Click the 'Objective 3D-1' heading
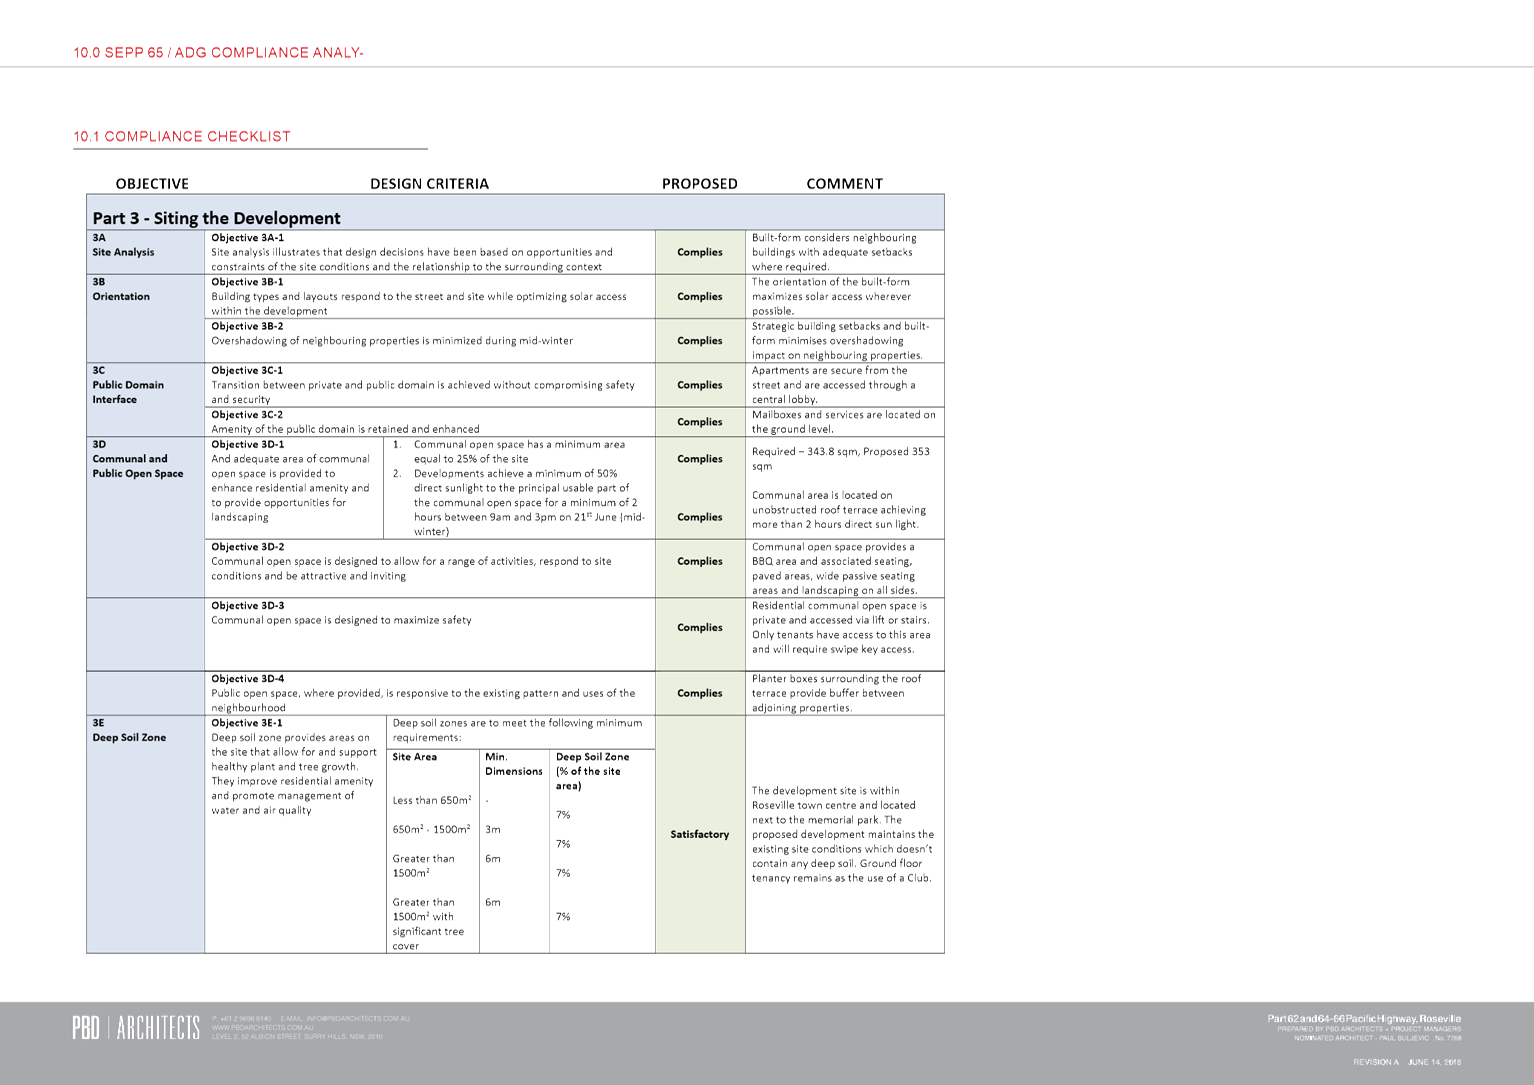 (247, 444)
